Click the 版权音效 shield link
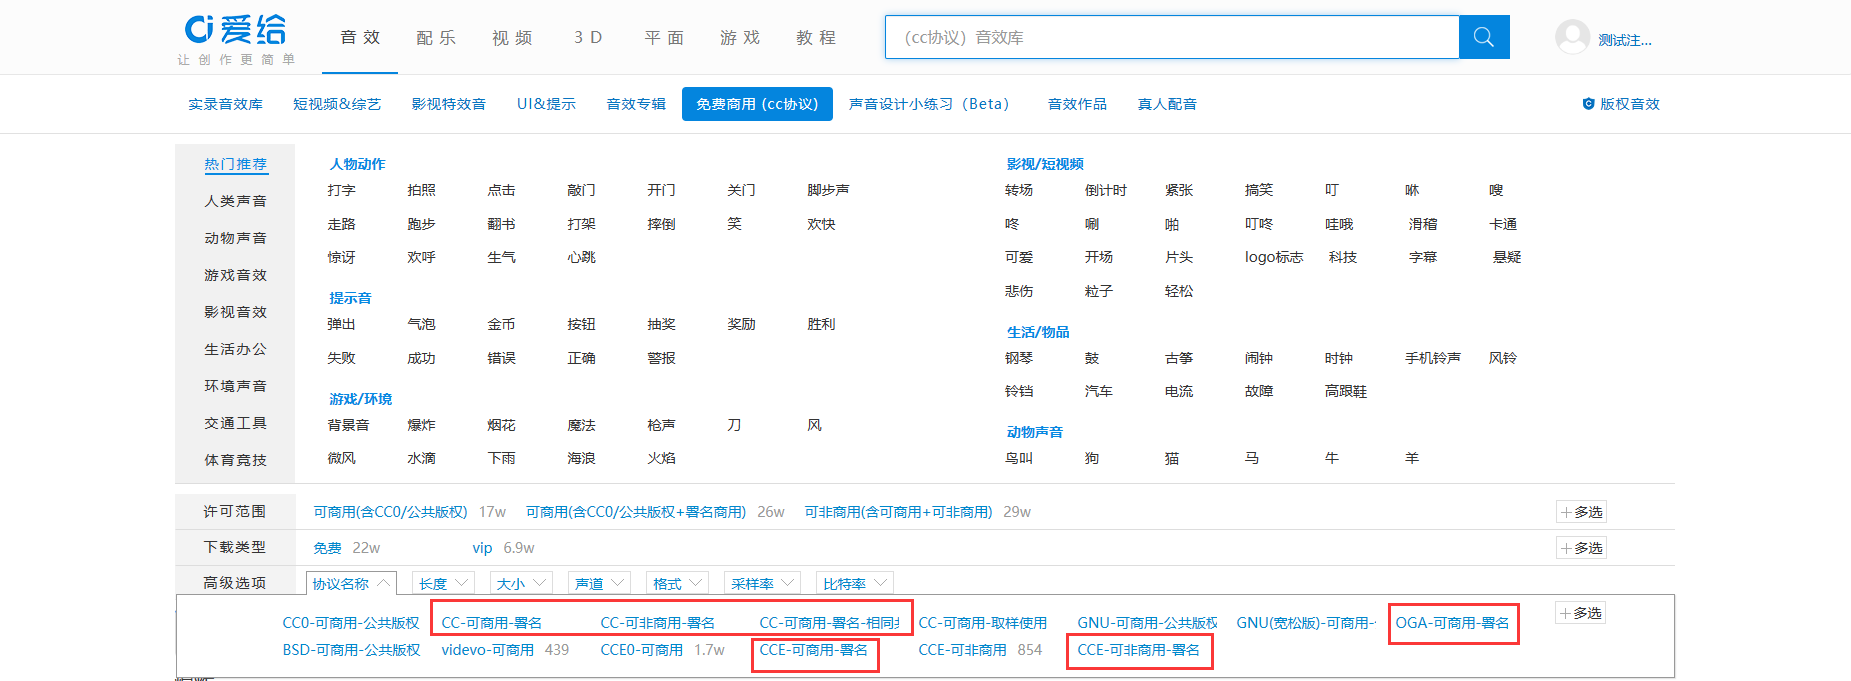The image size is (1851, 681). coord(1621,104)
